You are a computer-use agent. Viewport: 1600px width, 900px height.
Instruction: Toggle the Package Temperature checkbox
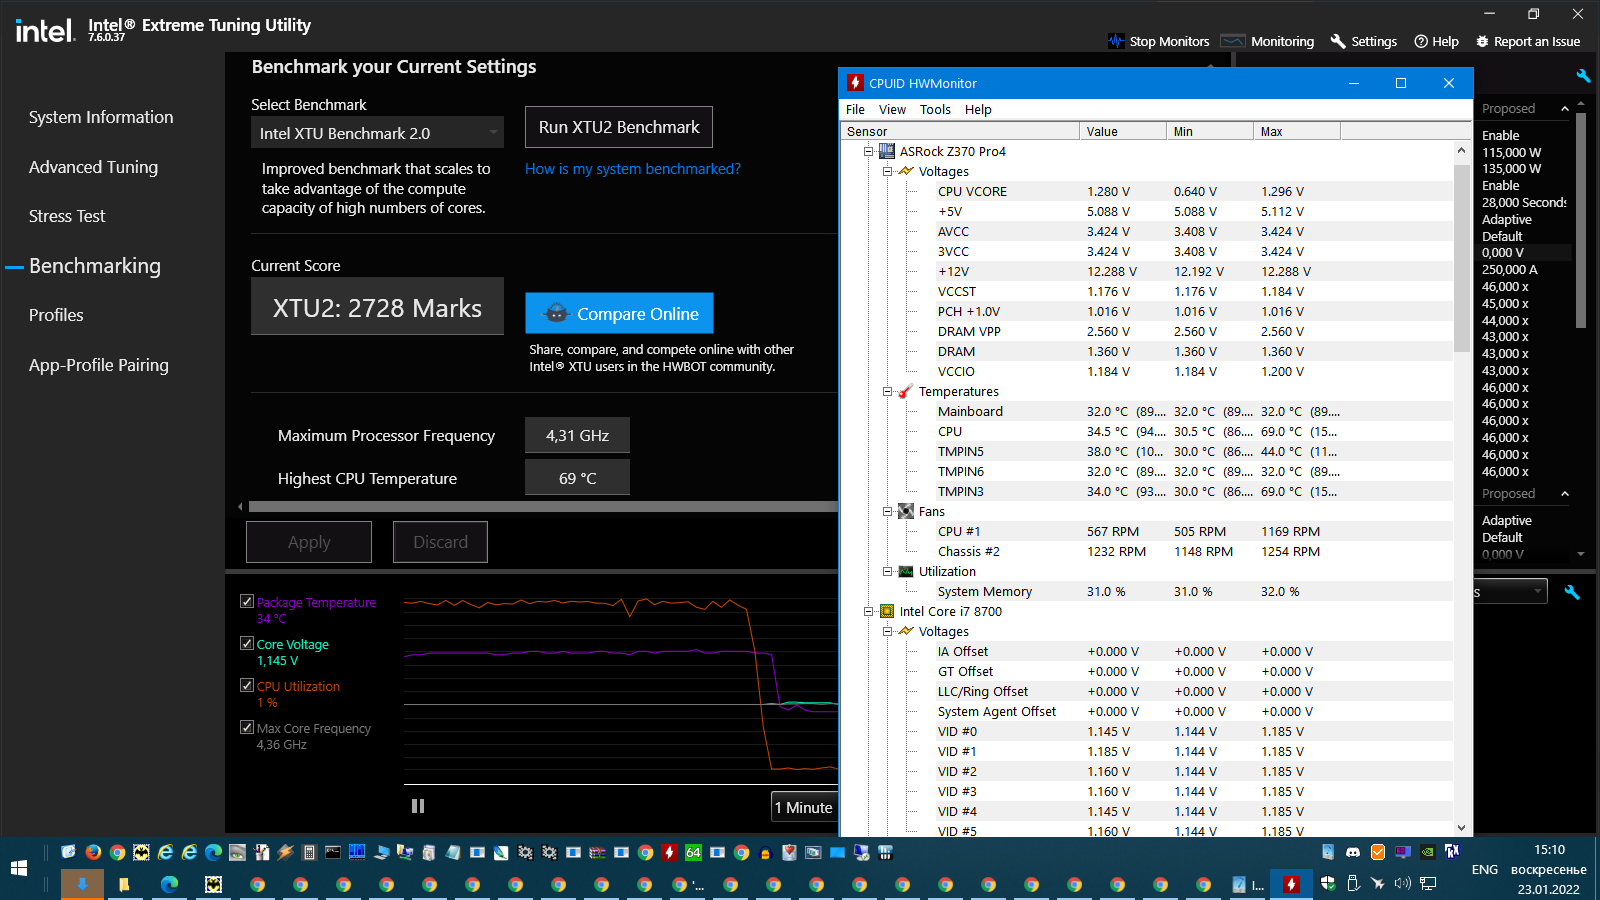pos(247,602)
